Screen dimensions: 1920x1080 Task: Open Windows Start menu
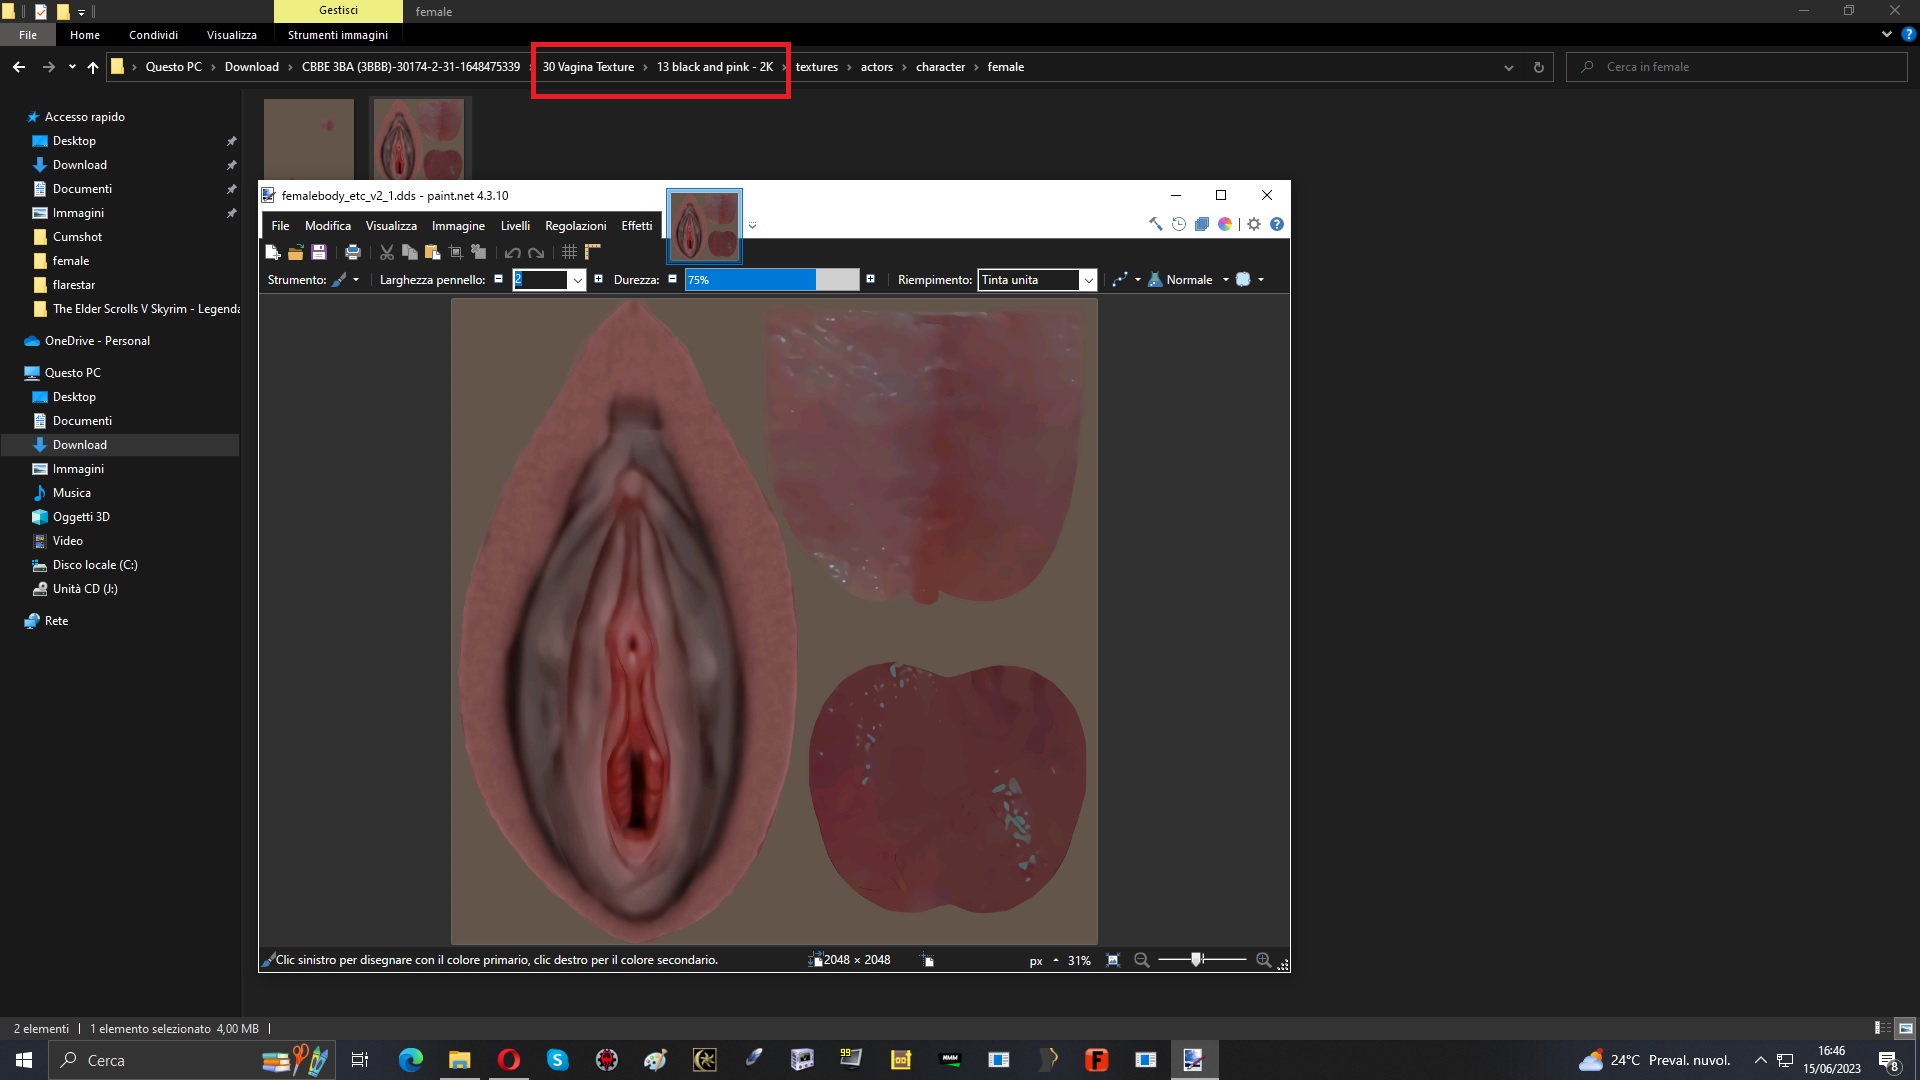pos(24,1060)
